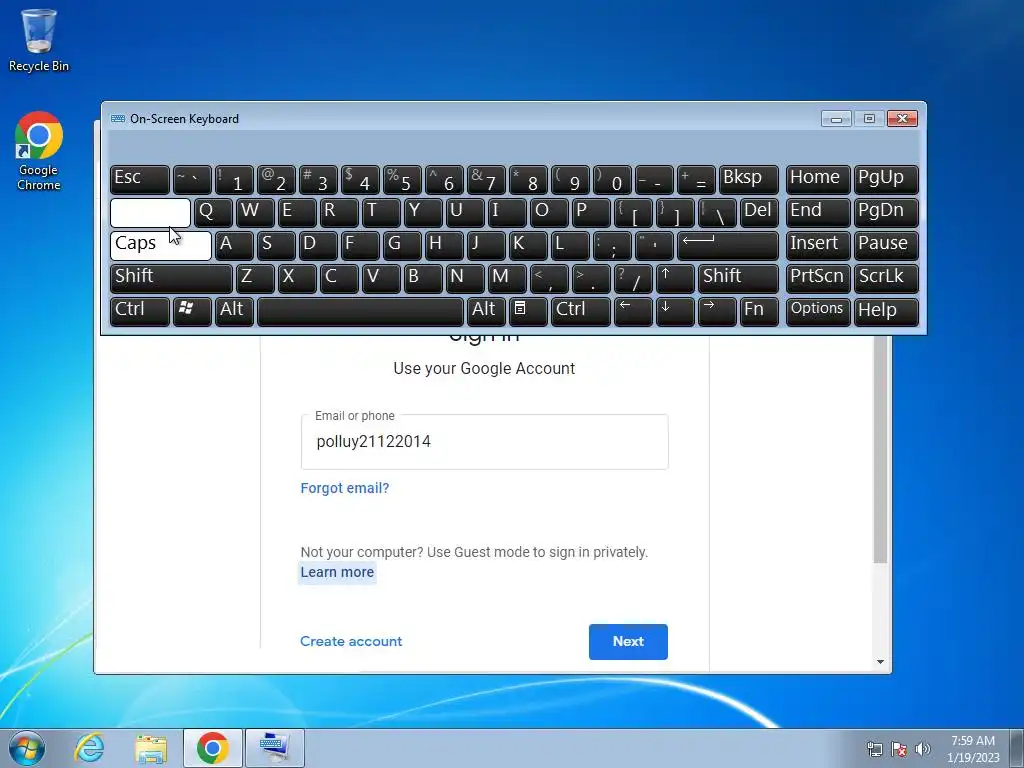Viewport: 1024px width, 768px height.
Task: Switch to Chrome in the taskbar
Action: click(x=212, y=748)
